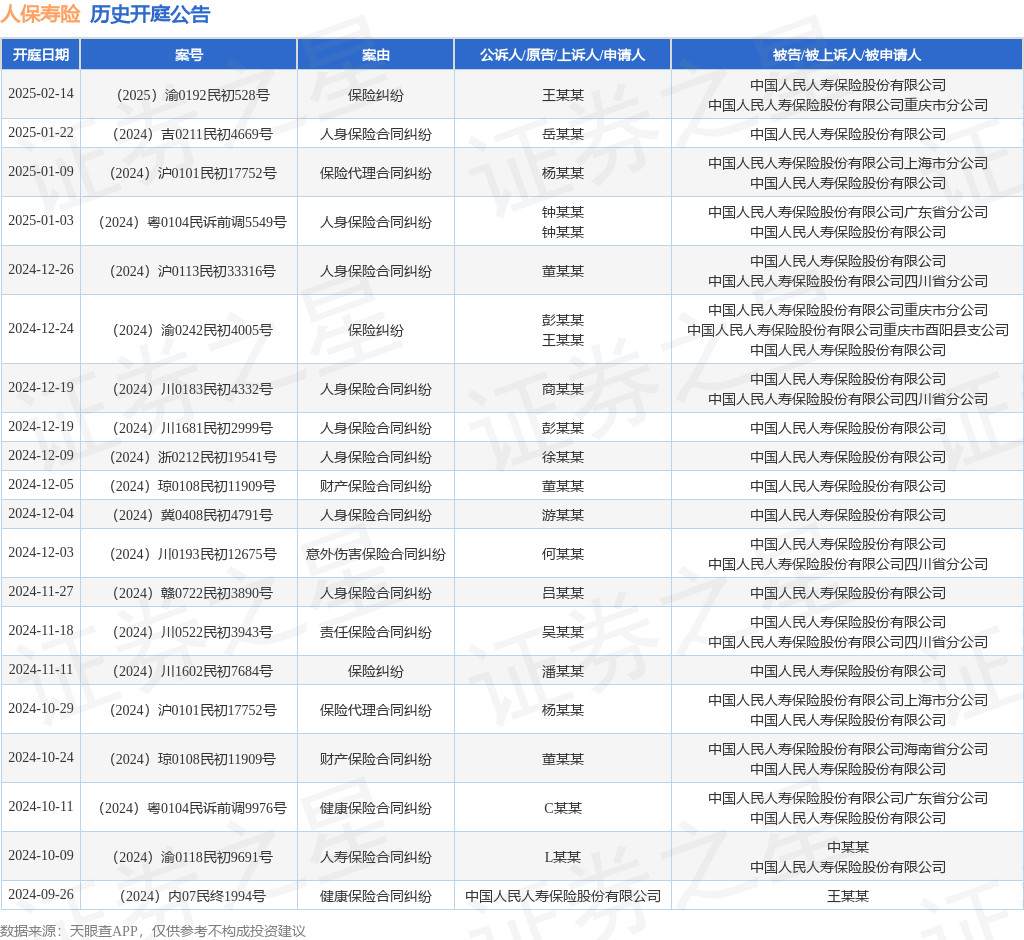Select the date cell 2024-12-26
Viewport: 1024px width, 940px height.
click(x=40, y=270)
